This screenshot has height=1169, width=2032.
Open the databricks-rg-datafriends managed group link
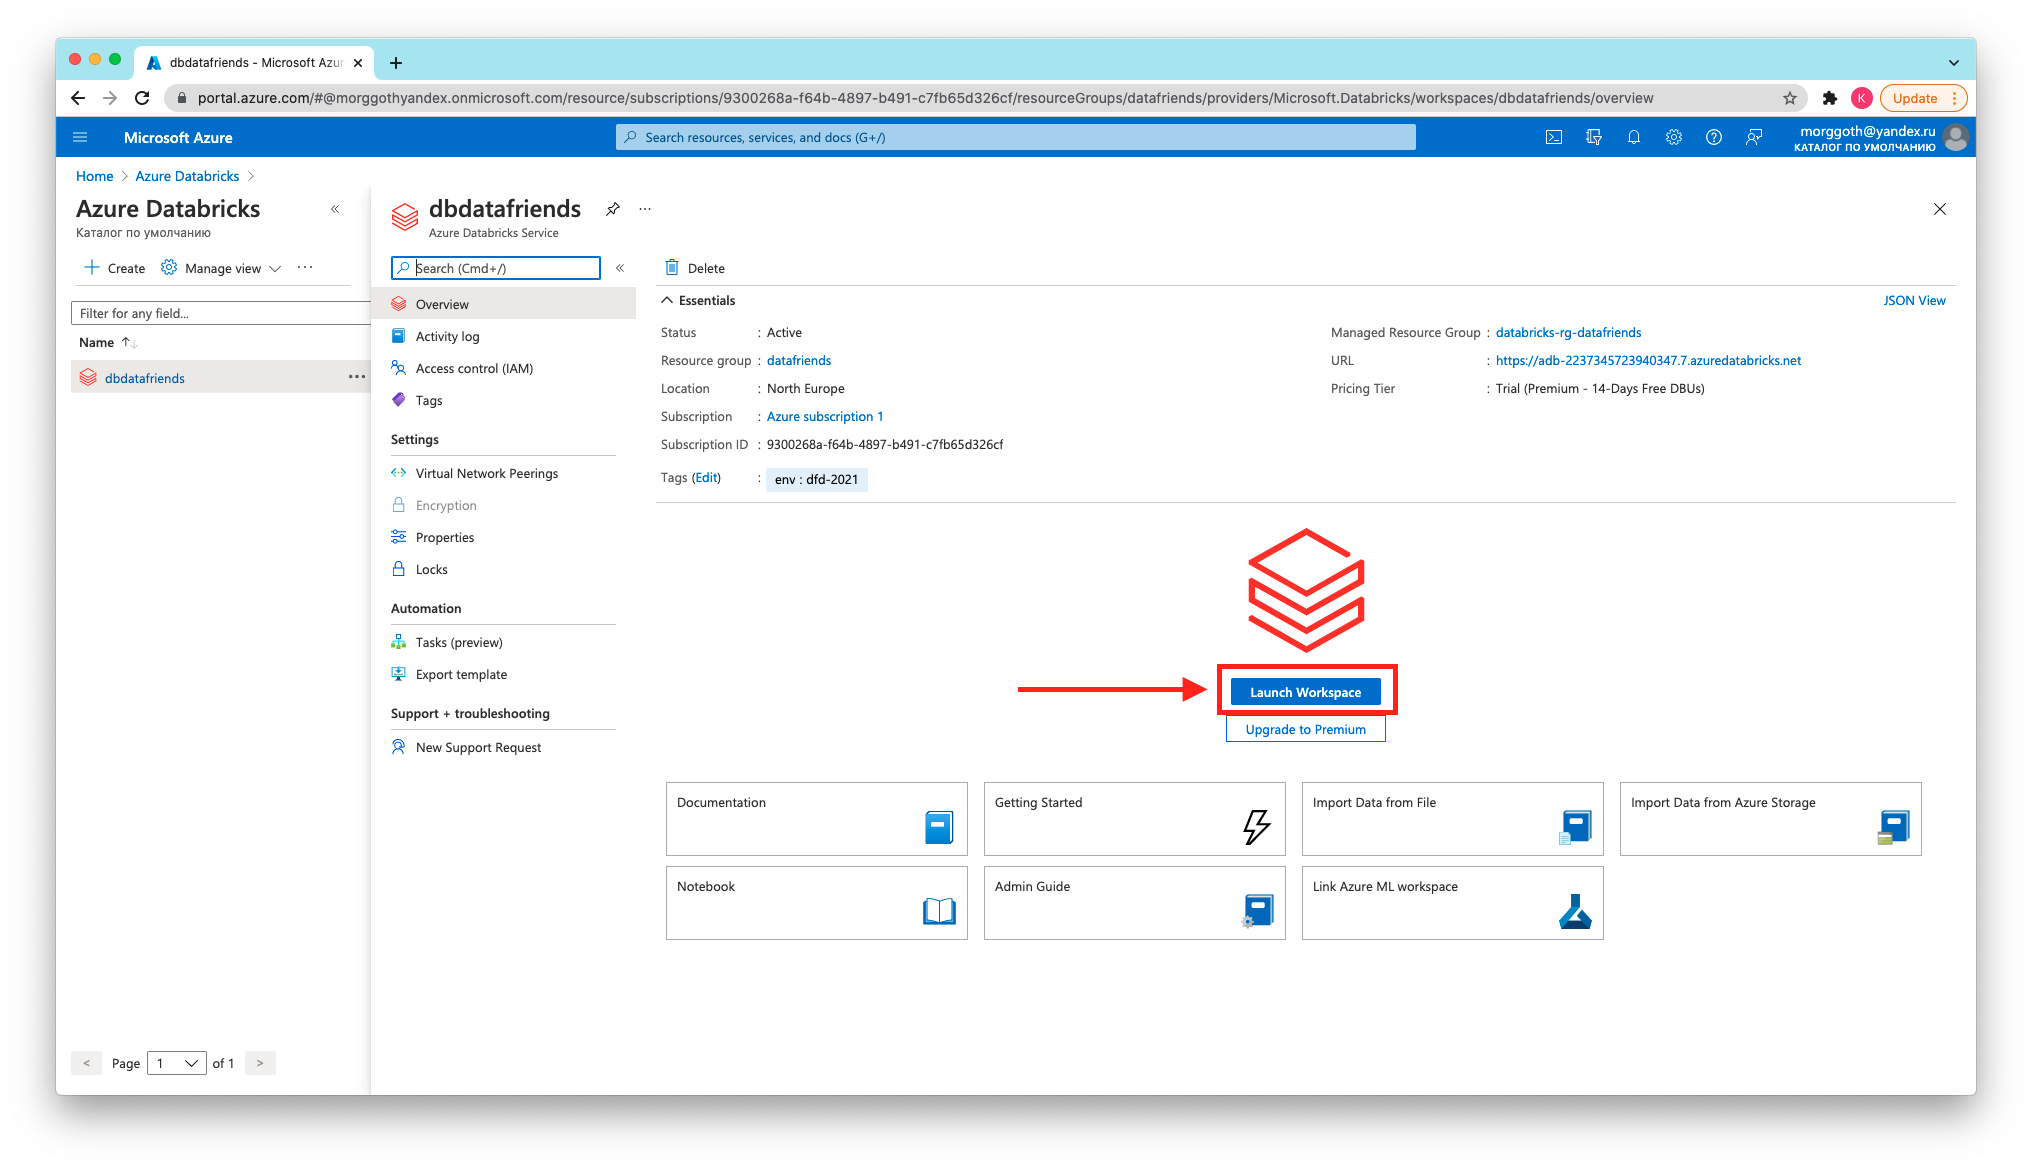coord(1568,332)
